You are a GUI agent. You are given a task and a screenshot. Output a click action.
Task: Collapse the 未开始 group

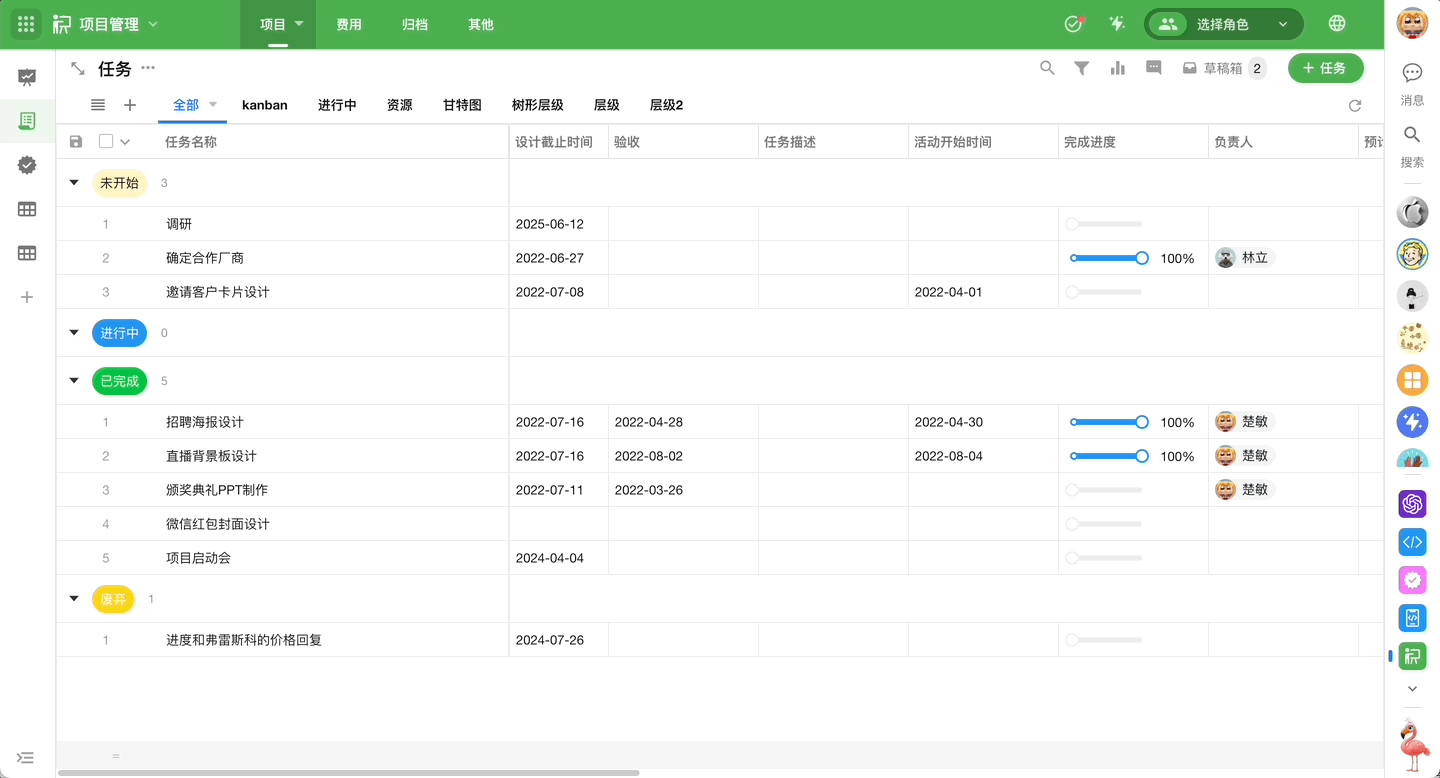point(74,183)
